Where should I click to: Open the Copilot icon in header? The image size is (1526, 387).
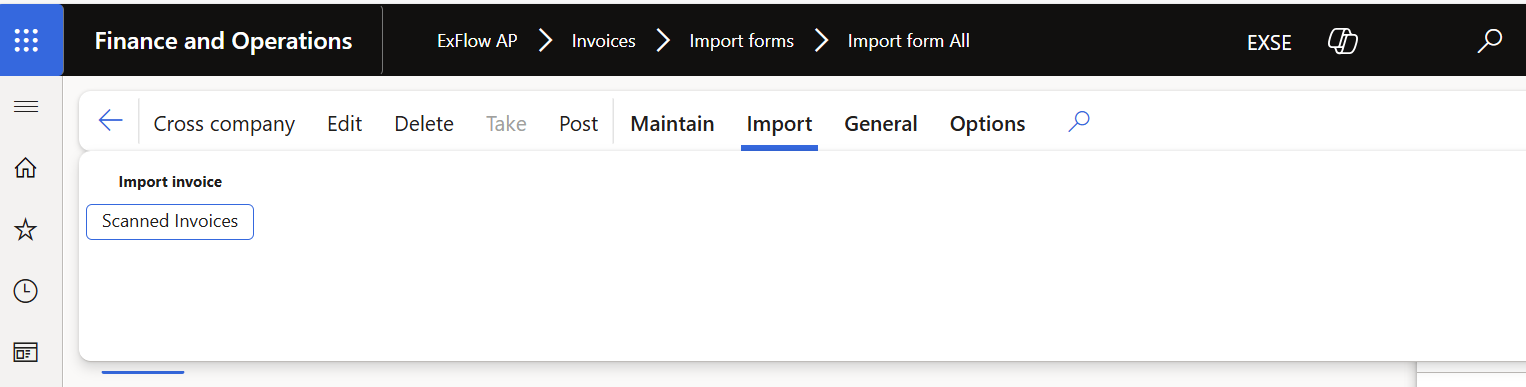point(1342,42)
